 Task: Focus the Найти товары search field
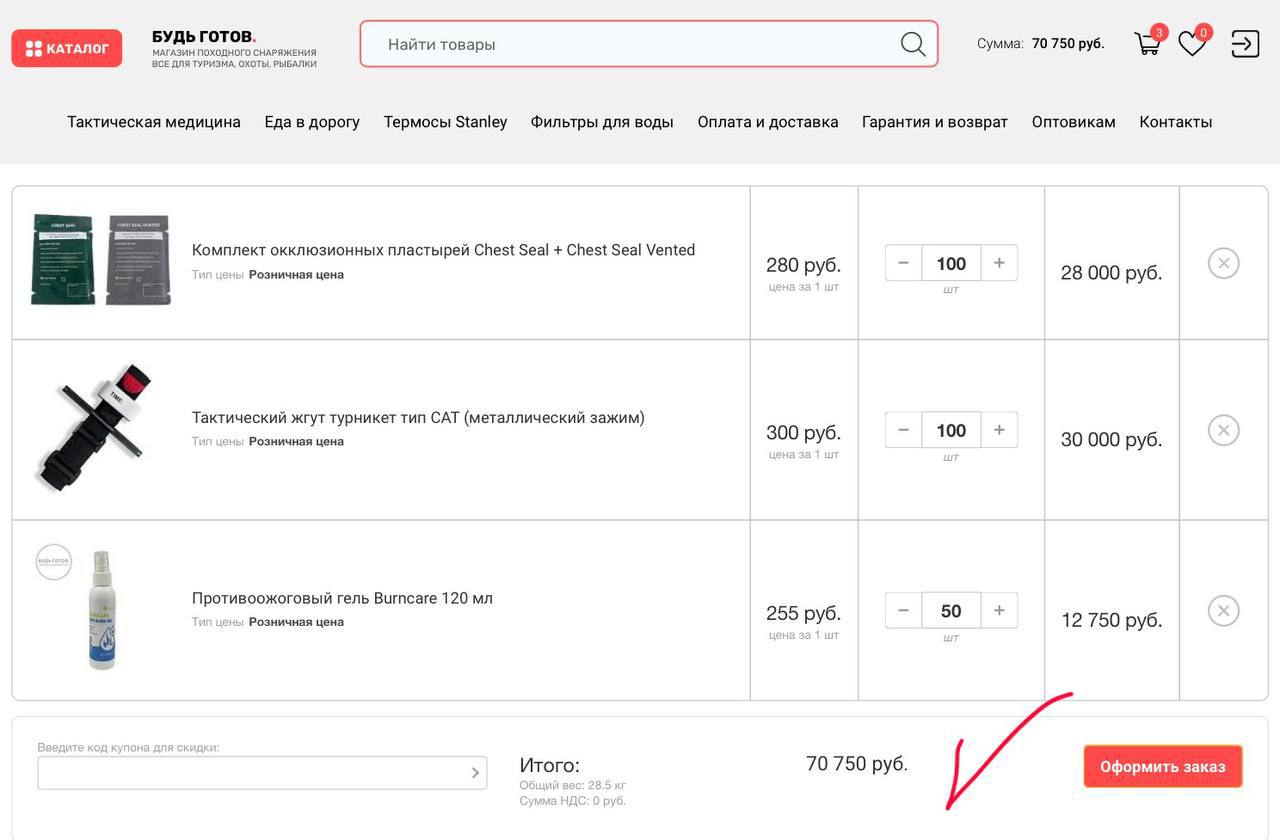point(630,44)
